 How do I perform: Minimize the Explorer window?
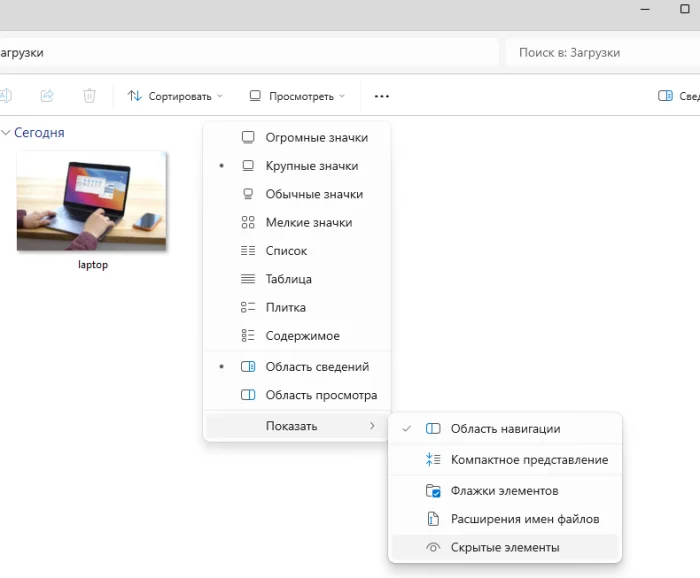645,9
